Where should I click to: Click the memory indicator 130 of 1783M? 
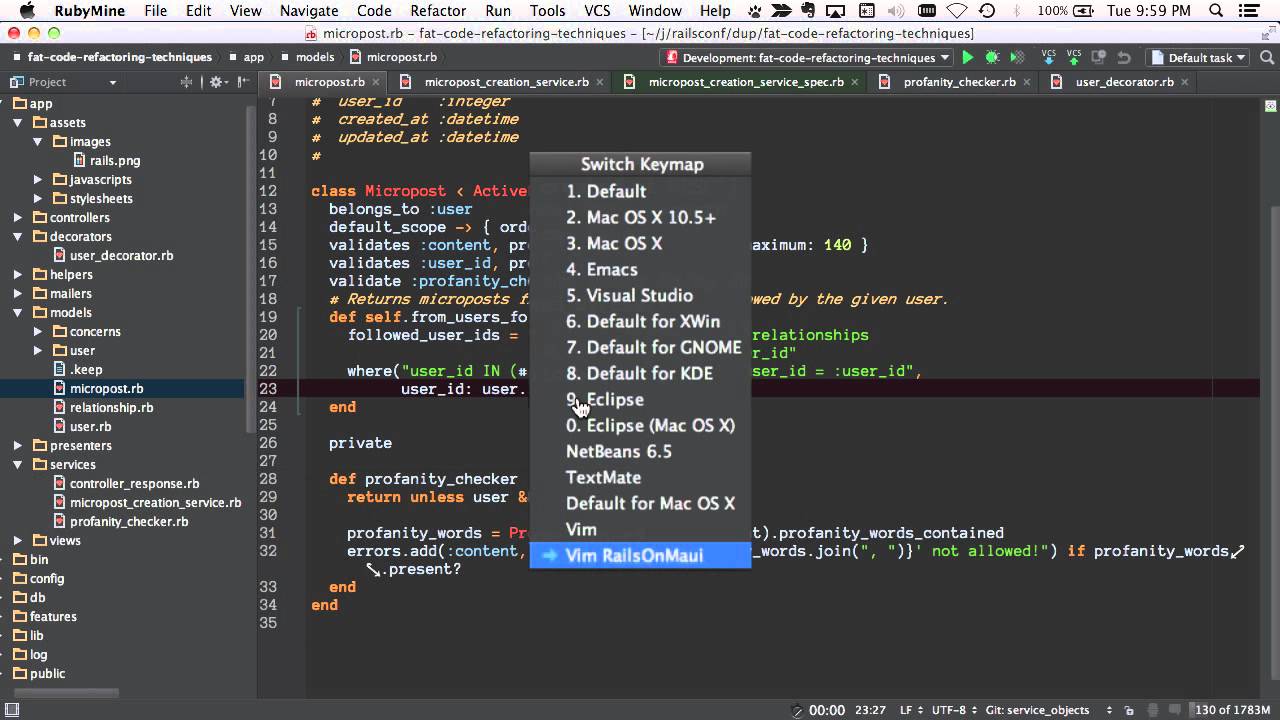point(1234,710)
